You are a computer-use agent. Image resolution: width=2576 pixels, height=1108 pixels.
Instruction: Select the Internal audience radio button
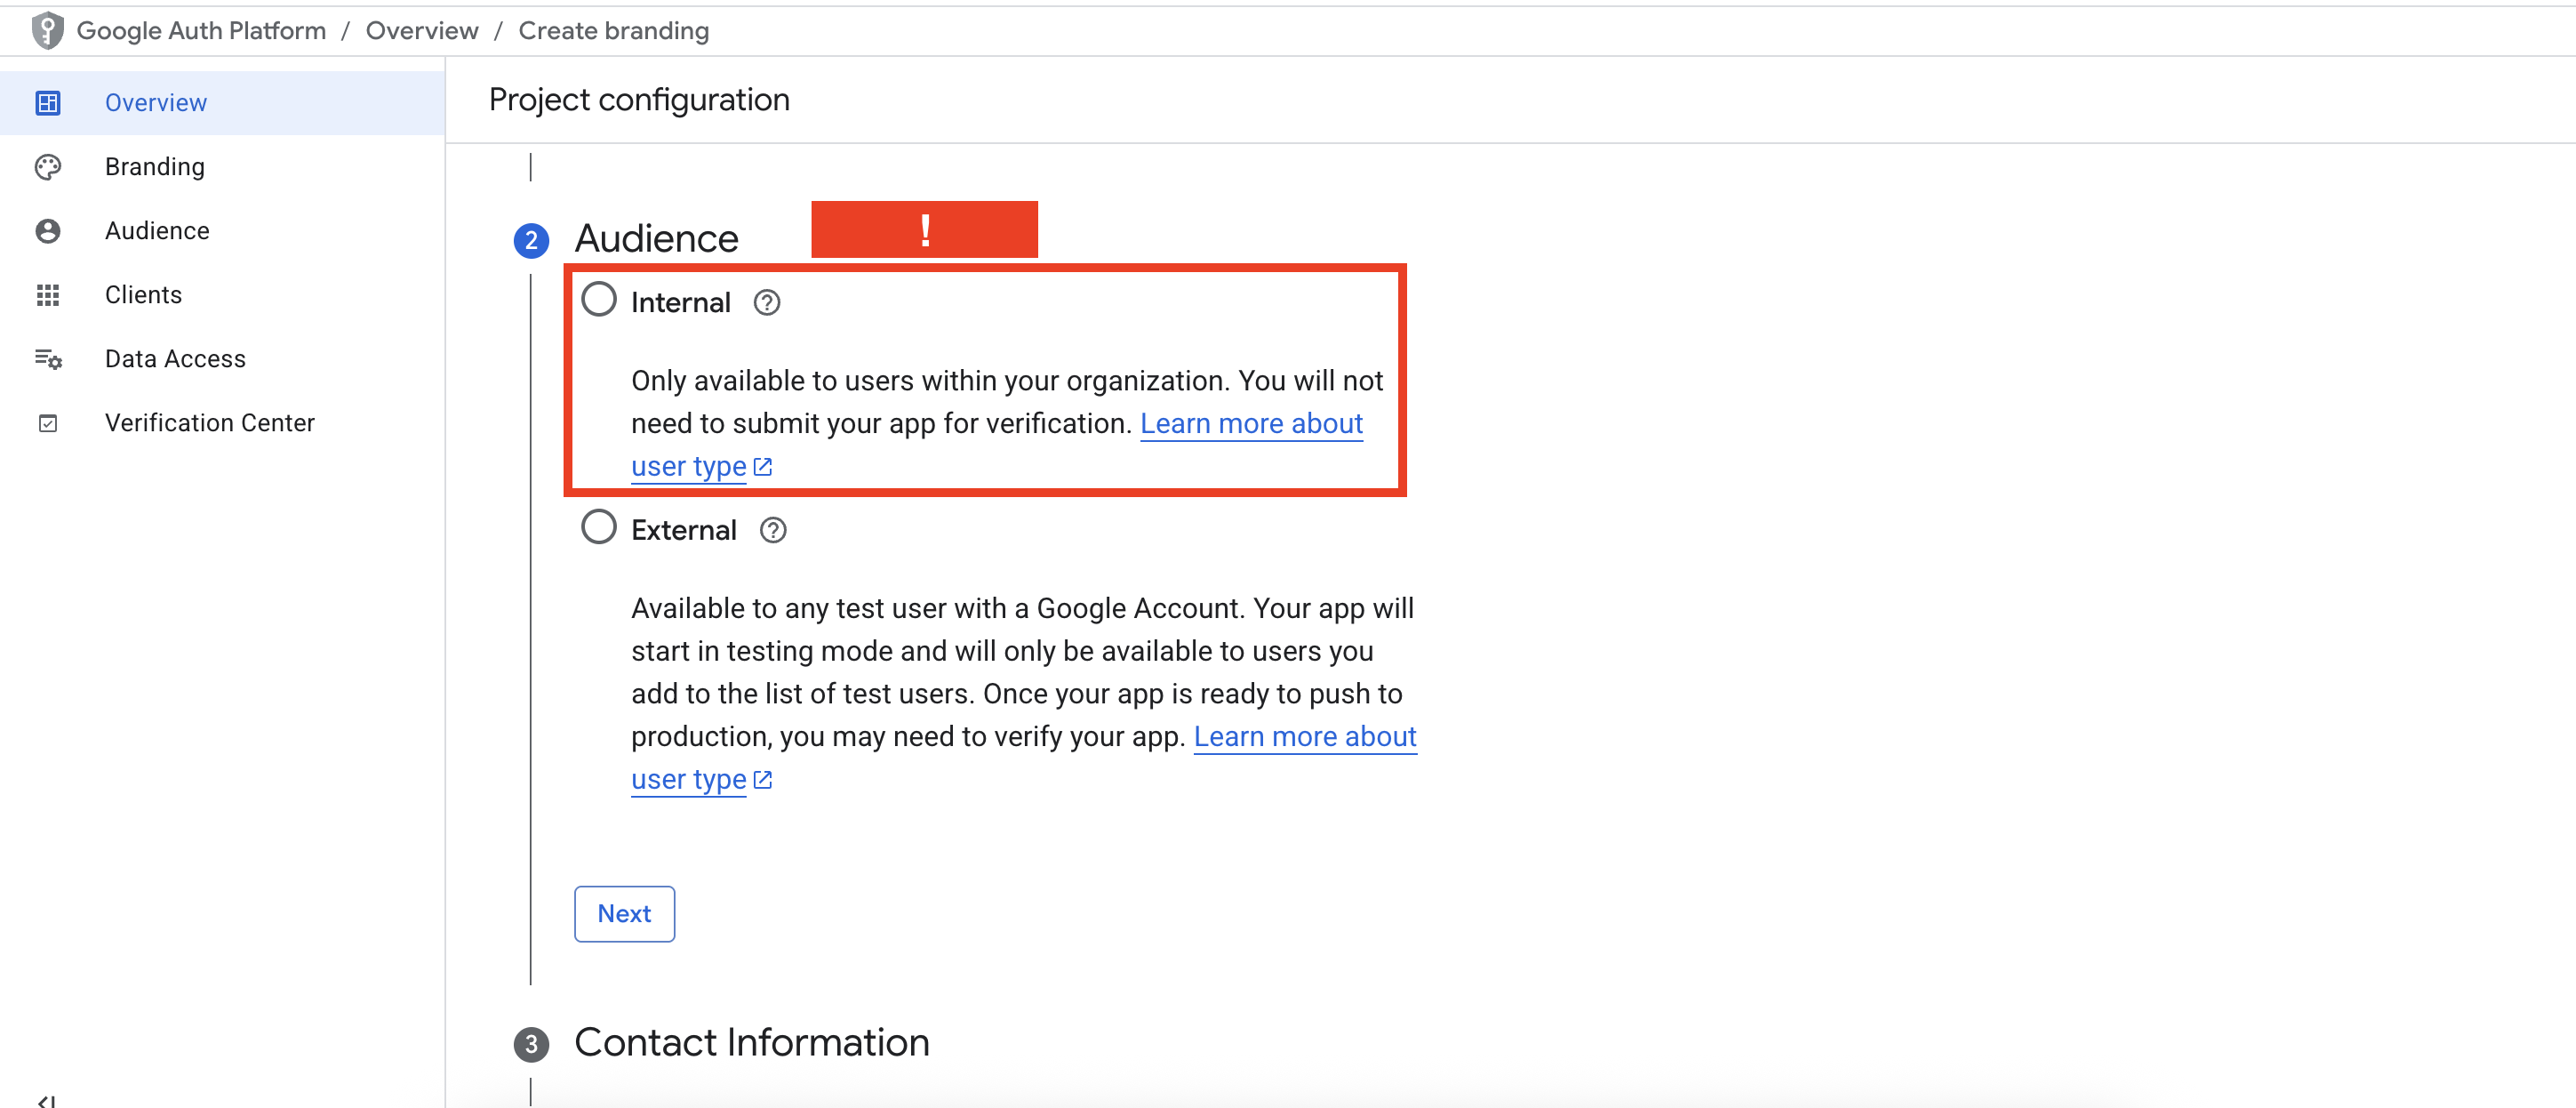[x=598, y=299]
